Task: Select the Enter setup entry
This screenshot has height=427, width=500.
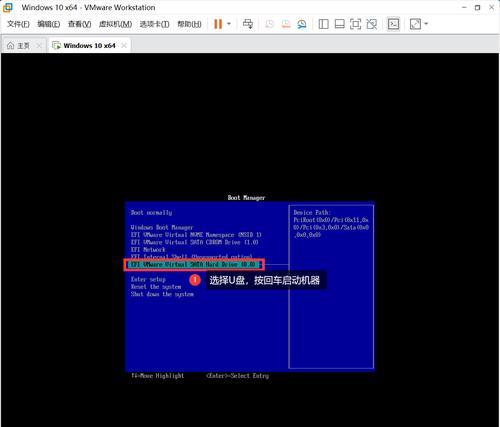Action: (148, 279)
